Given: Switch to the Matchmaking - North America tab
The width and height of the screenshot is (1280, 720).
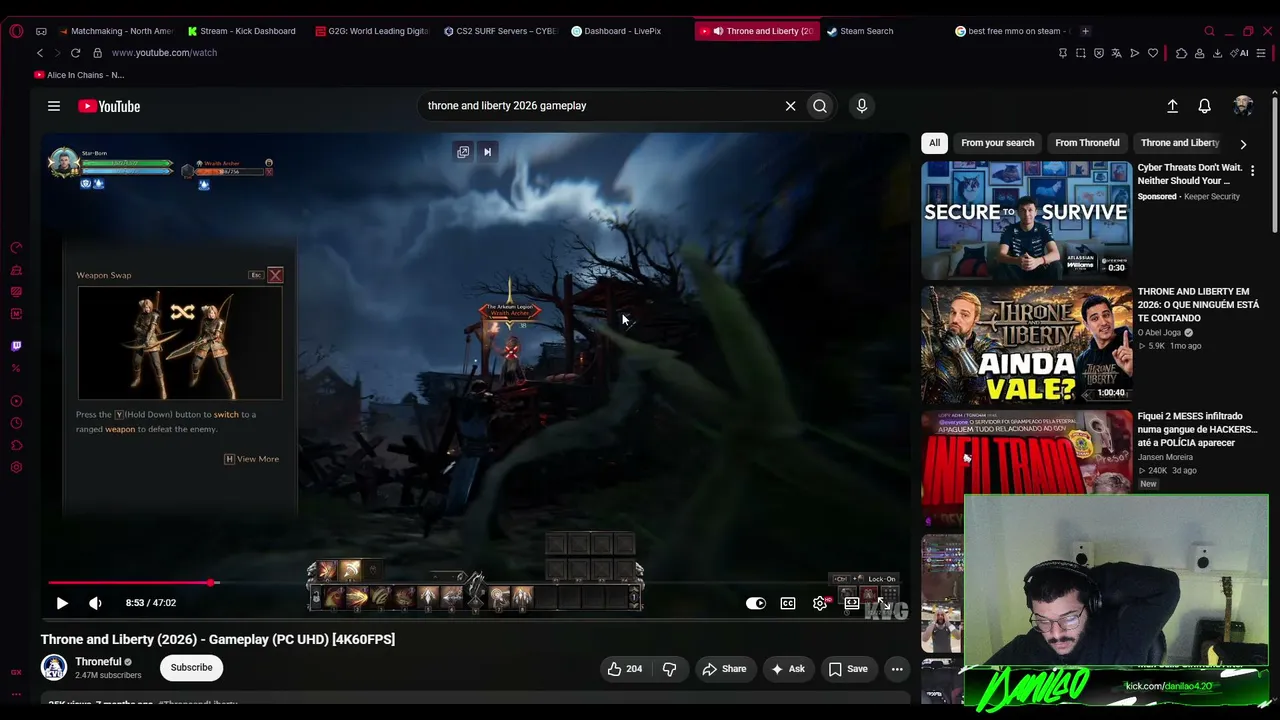Looking at the screenshot, I should pyautogui.click(x=116, y=31).
